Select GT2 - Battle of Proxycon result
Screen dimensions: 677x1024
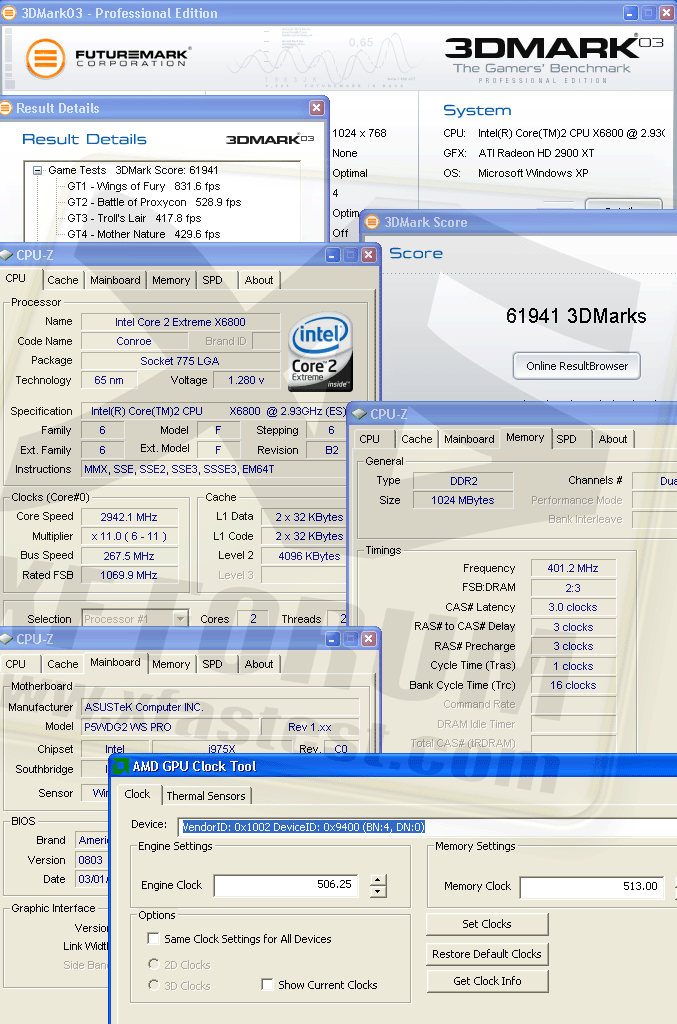click(x=154, y=202)
